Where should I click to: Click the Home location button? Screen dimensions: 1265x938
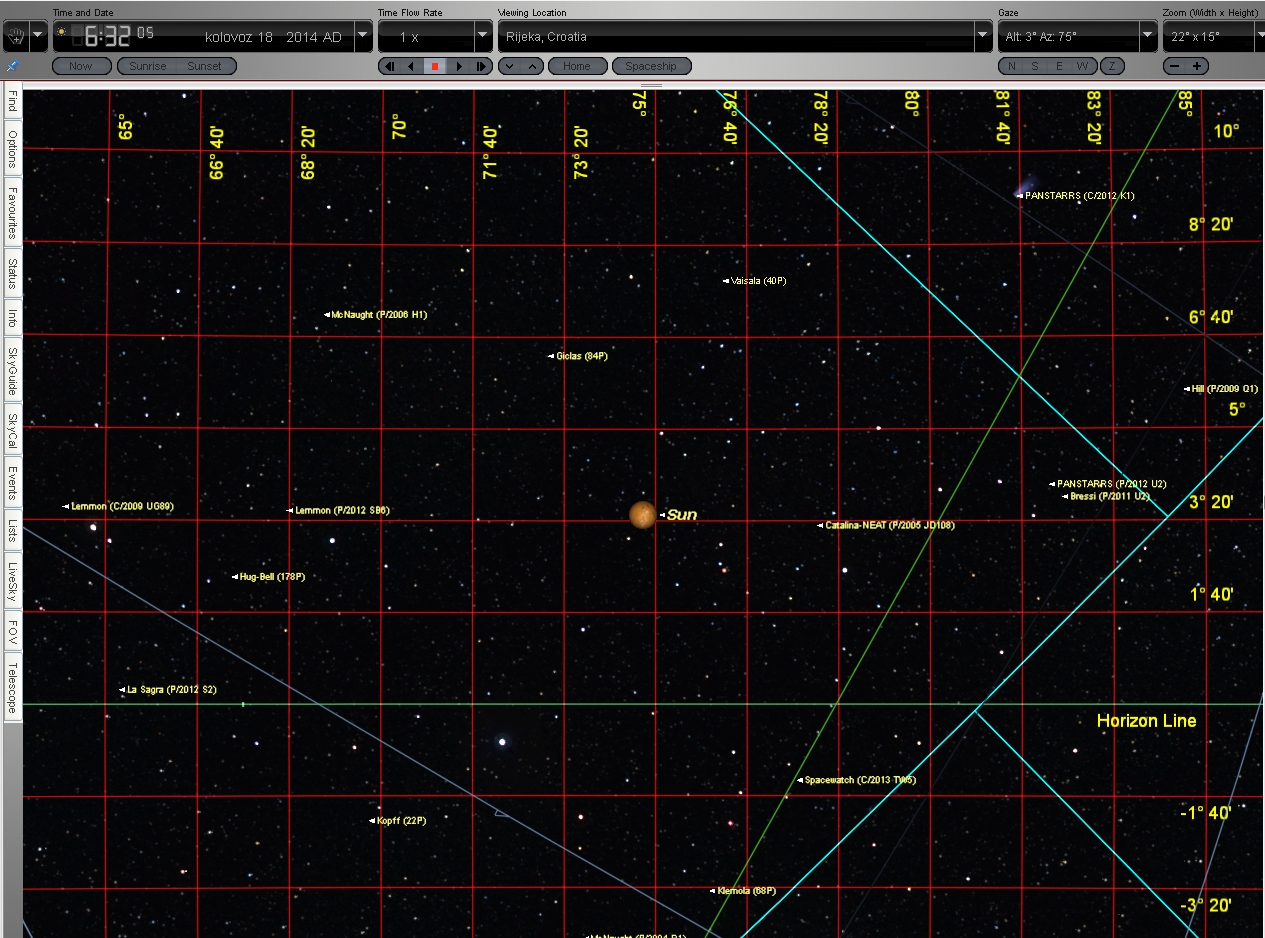[576, 66]
